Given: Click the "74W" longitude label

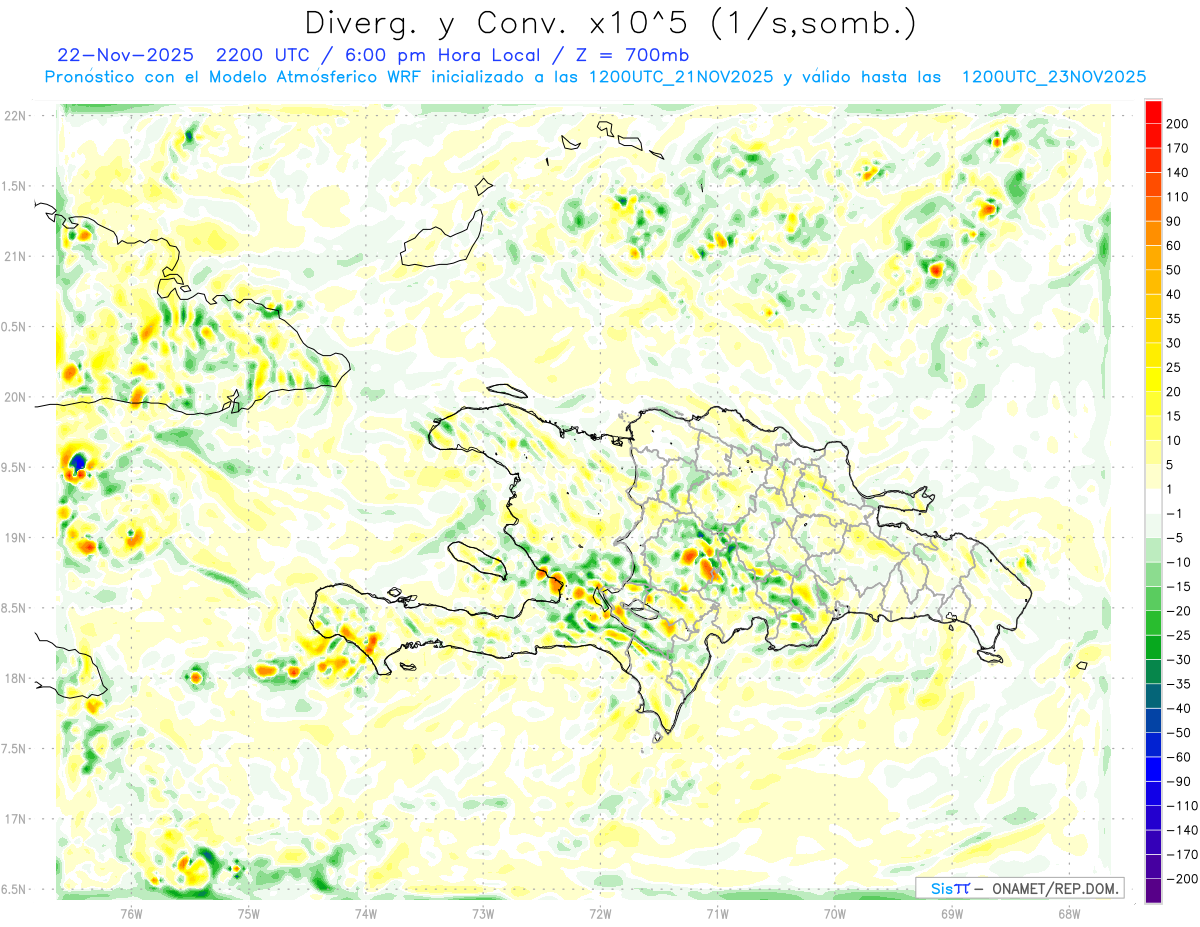Looking at the screenshot, I should pyautogui.click(x=365, y=912).
